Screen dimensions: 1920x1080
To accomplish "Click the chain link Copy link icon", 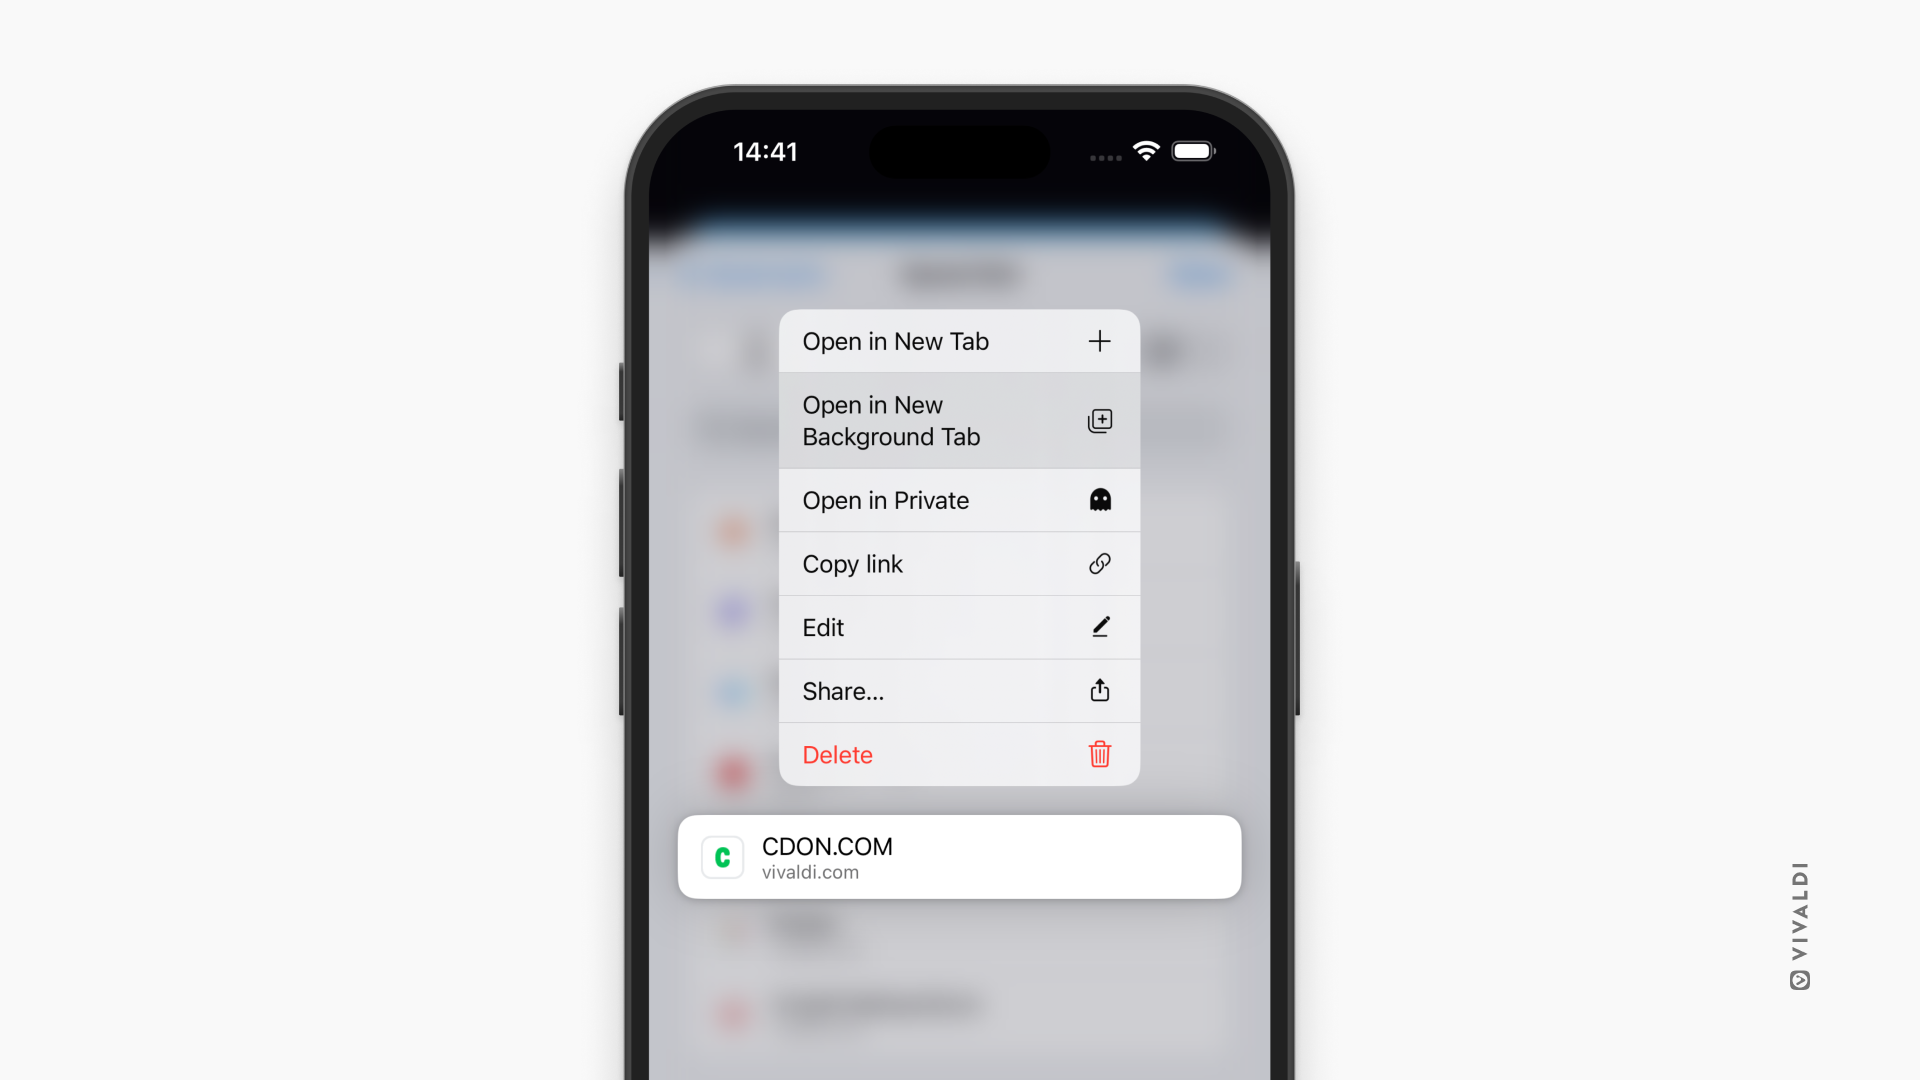I will click(1100, 563).
